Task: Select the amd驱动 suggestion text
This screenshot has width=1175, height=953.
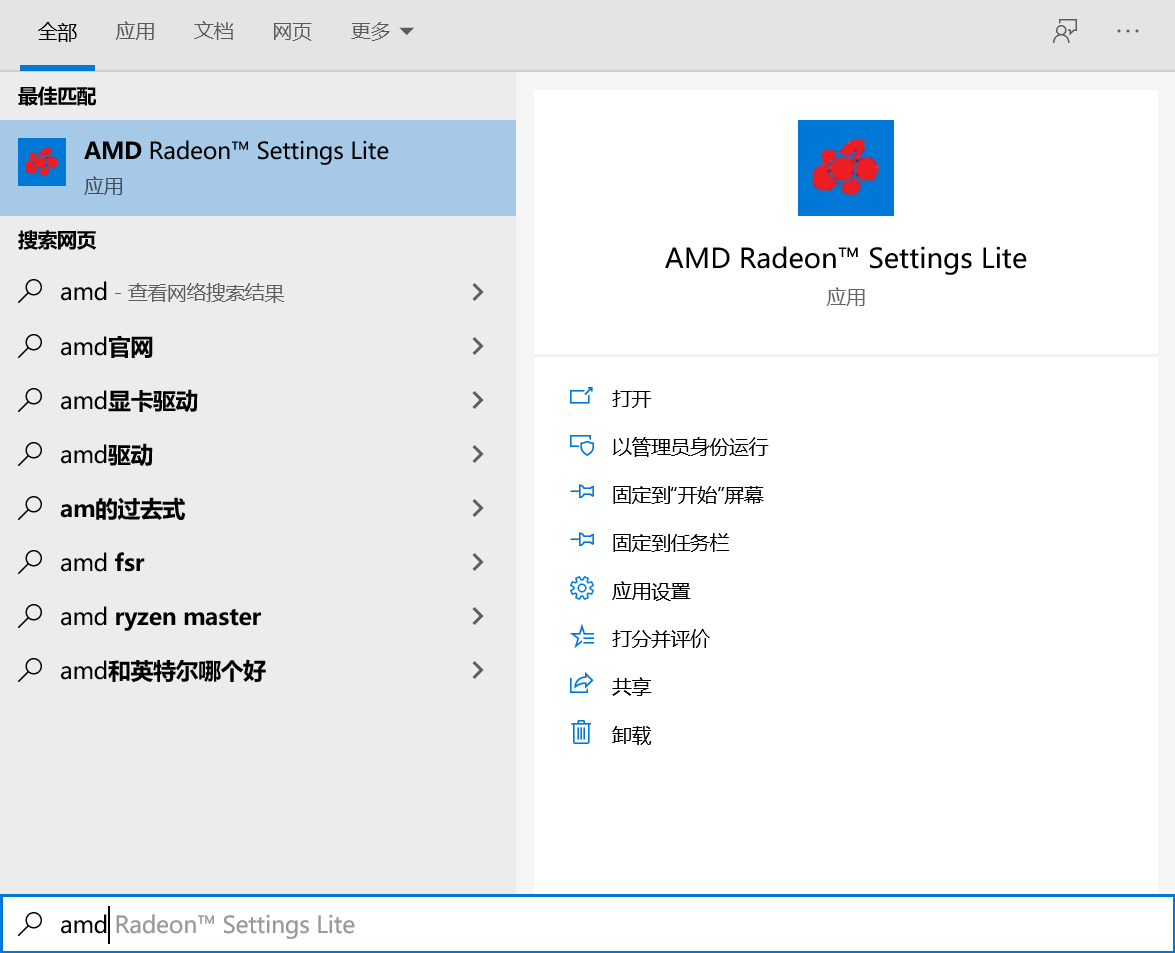Action: click(x=106, y=455)
